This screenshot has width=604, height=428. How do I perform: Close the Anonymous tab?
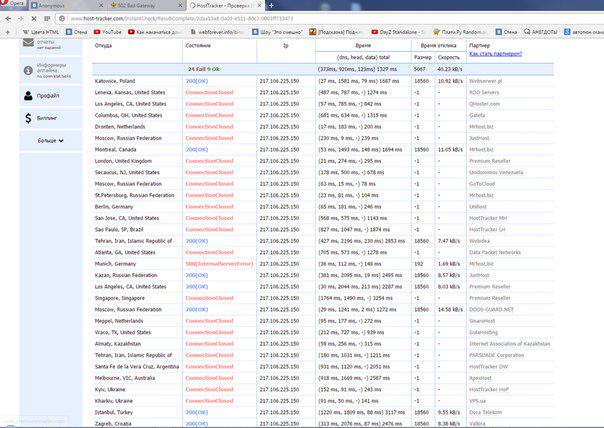point(101,5)
